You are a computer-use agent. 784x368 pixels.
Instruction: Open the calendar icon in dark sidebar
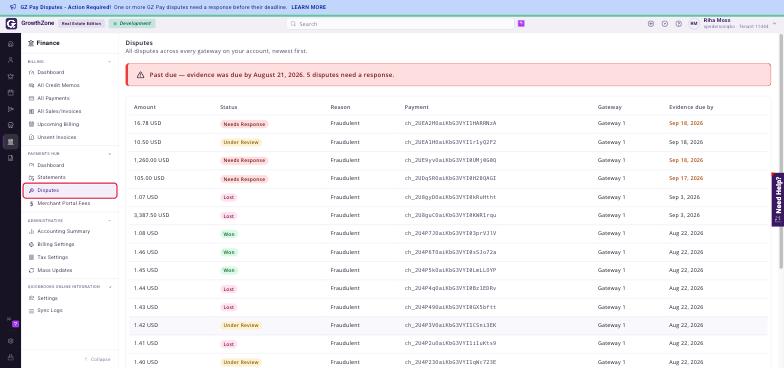(x=10, y=92)
